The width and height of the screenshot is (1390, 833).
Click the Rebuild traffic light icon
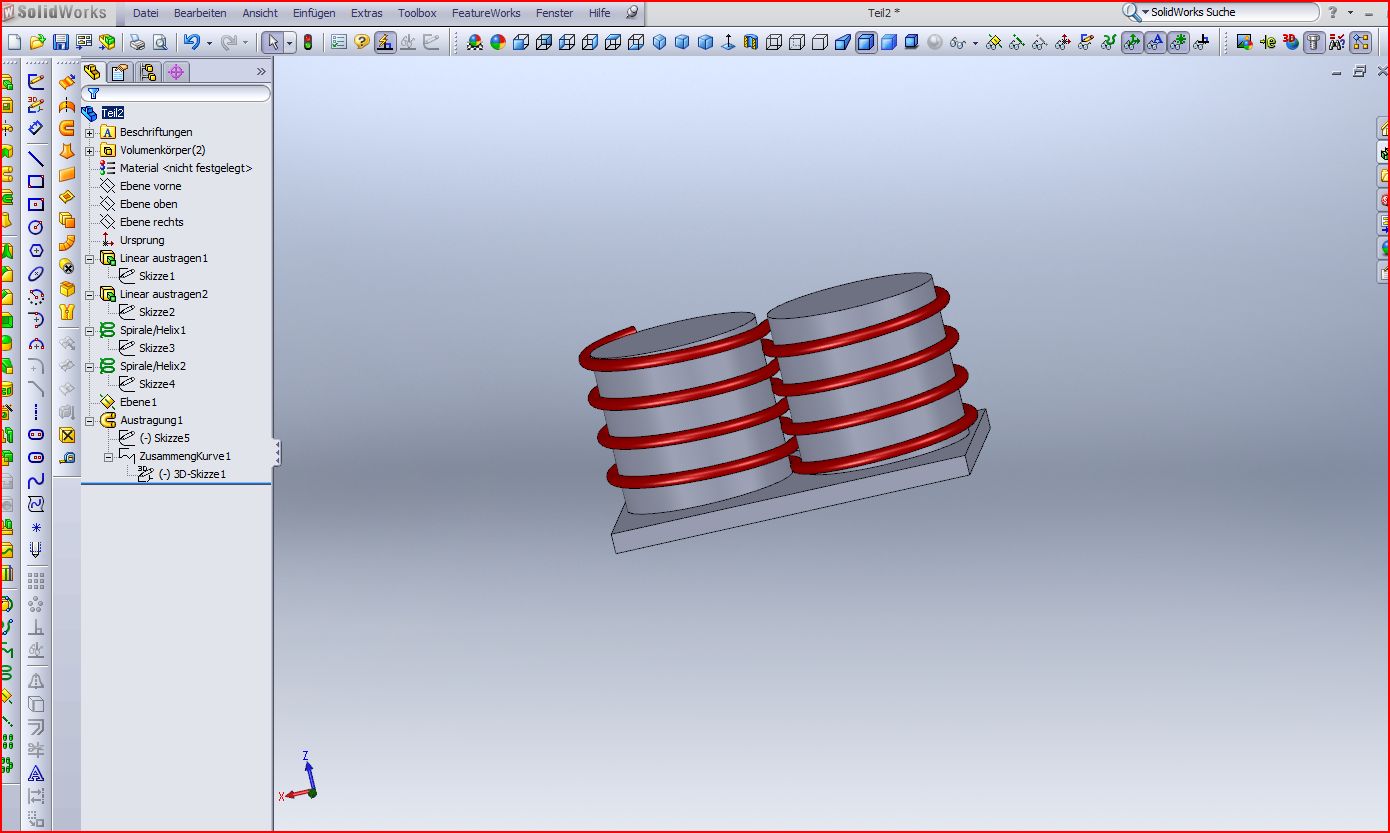(x=308, y=42)
